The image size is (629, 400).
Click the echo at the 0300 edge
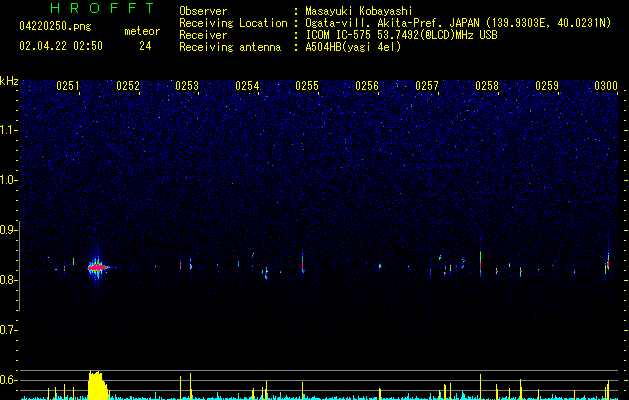[x=607, y=263]
